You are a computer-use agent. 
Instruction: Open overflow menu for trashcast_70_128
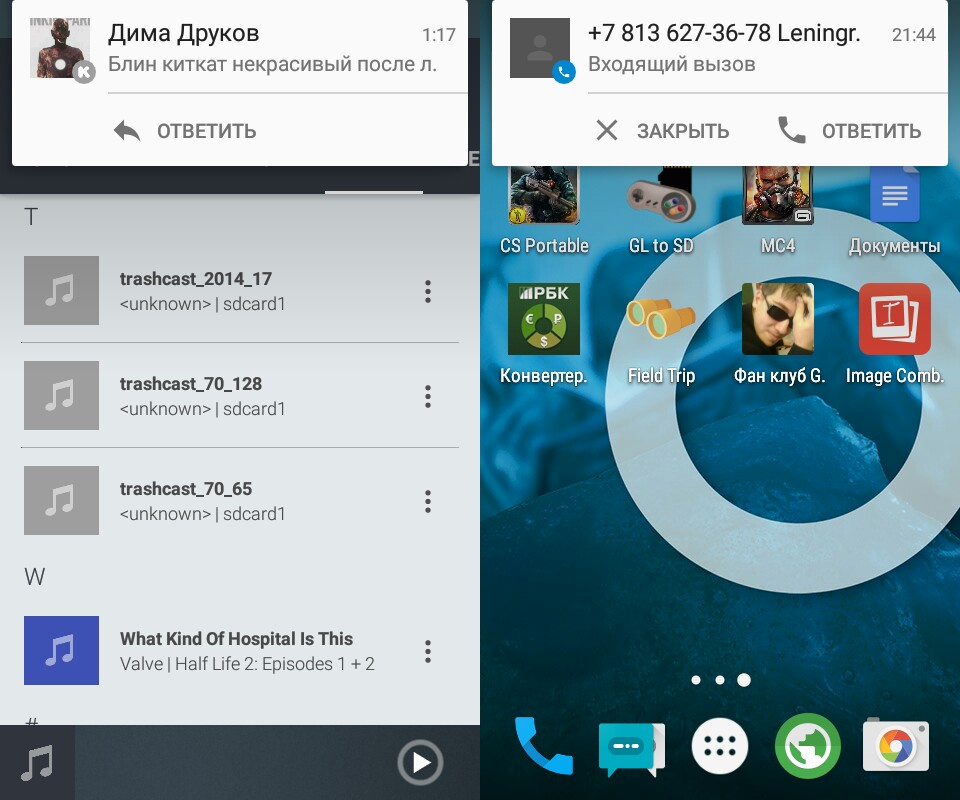428,396
